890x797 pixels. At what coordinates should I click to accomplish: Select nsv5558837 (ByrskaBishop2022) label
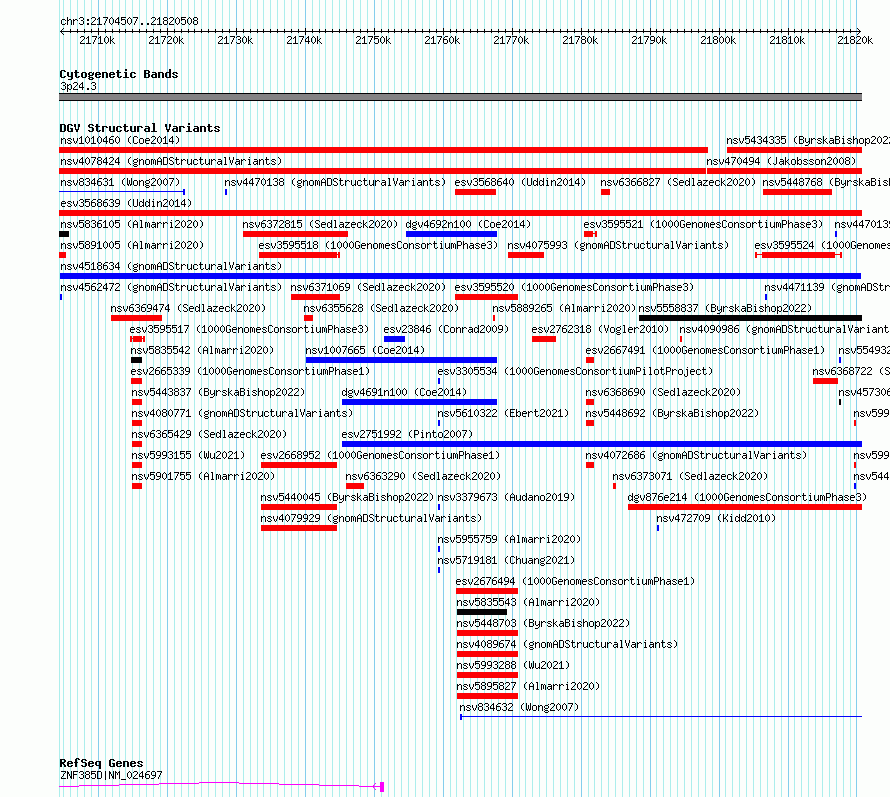pos(725,308)
